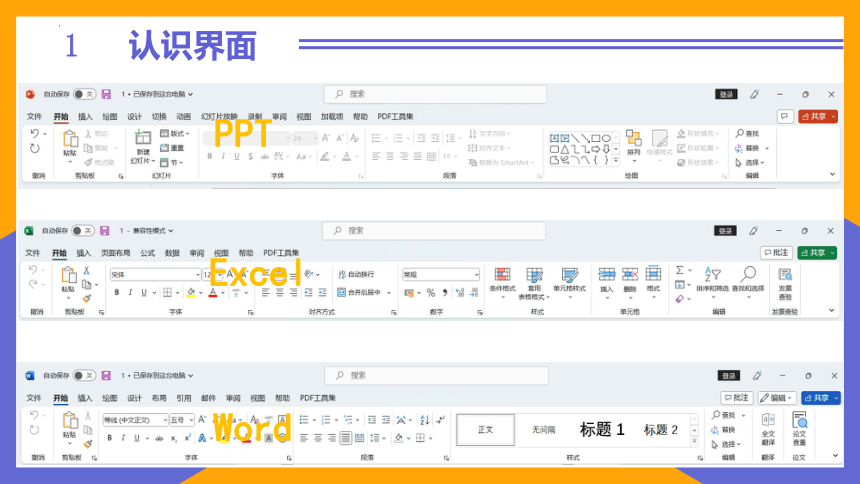Click the PowerPoint search box

click(435, 94)
